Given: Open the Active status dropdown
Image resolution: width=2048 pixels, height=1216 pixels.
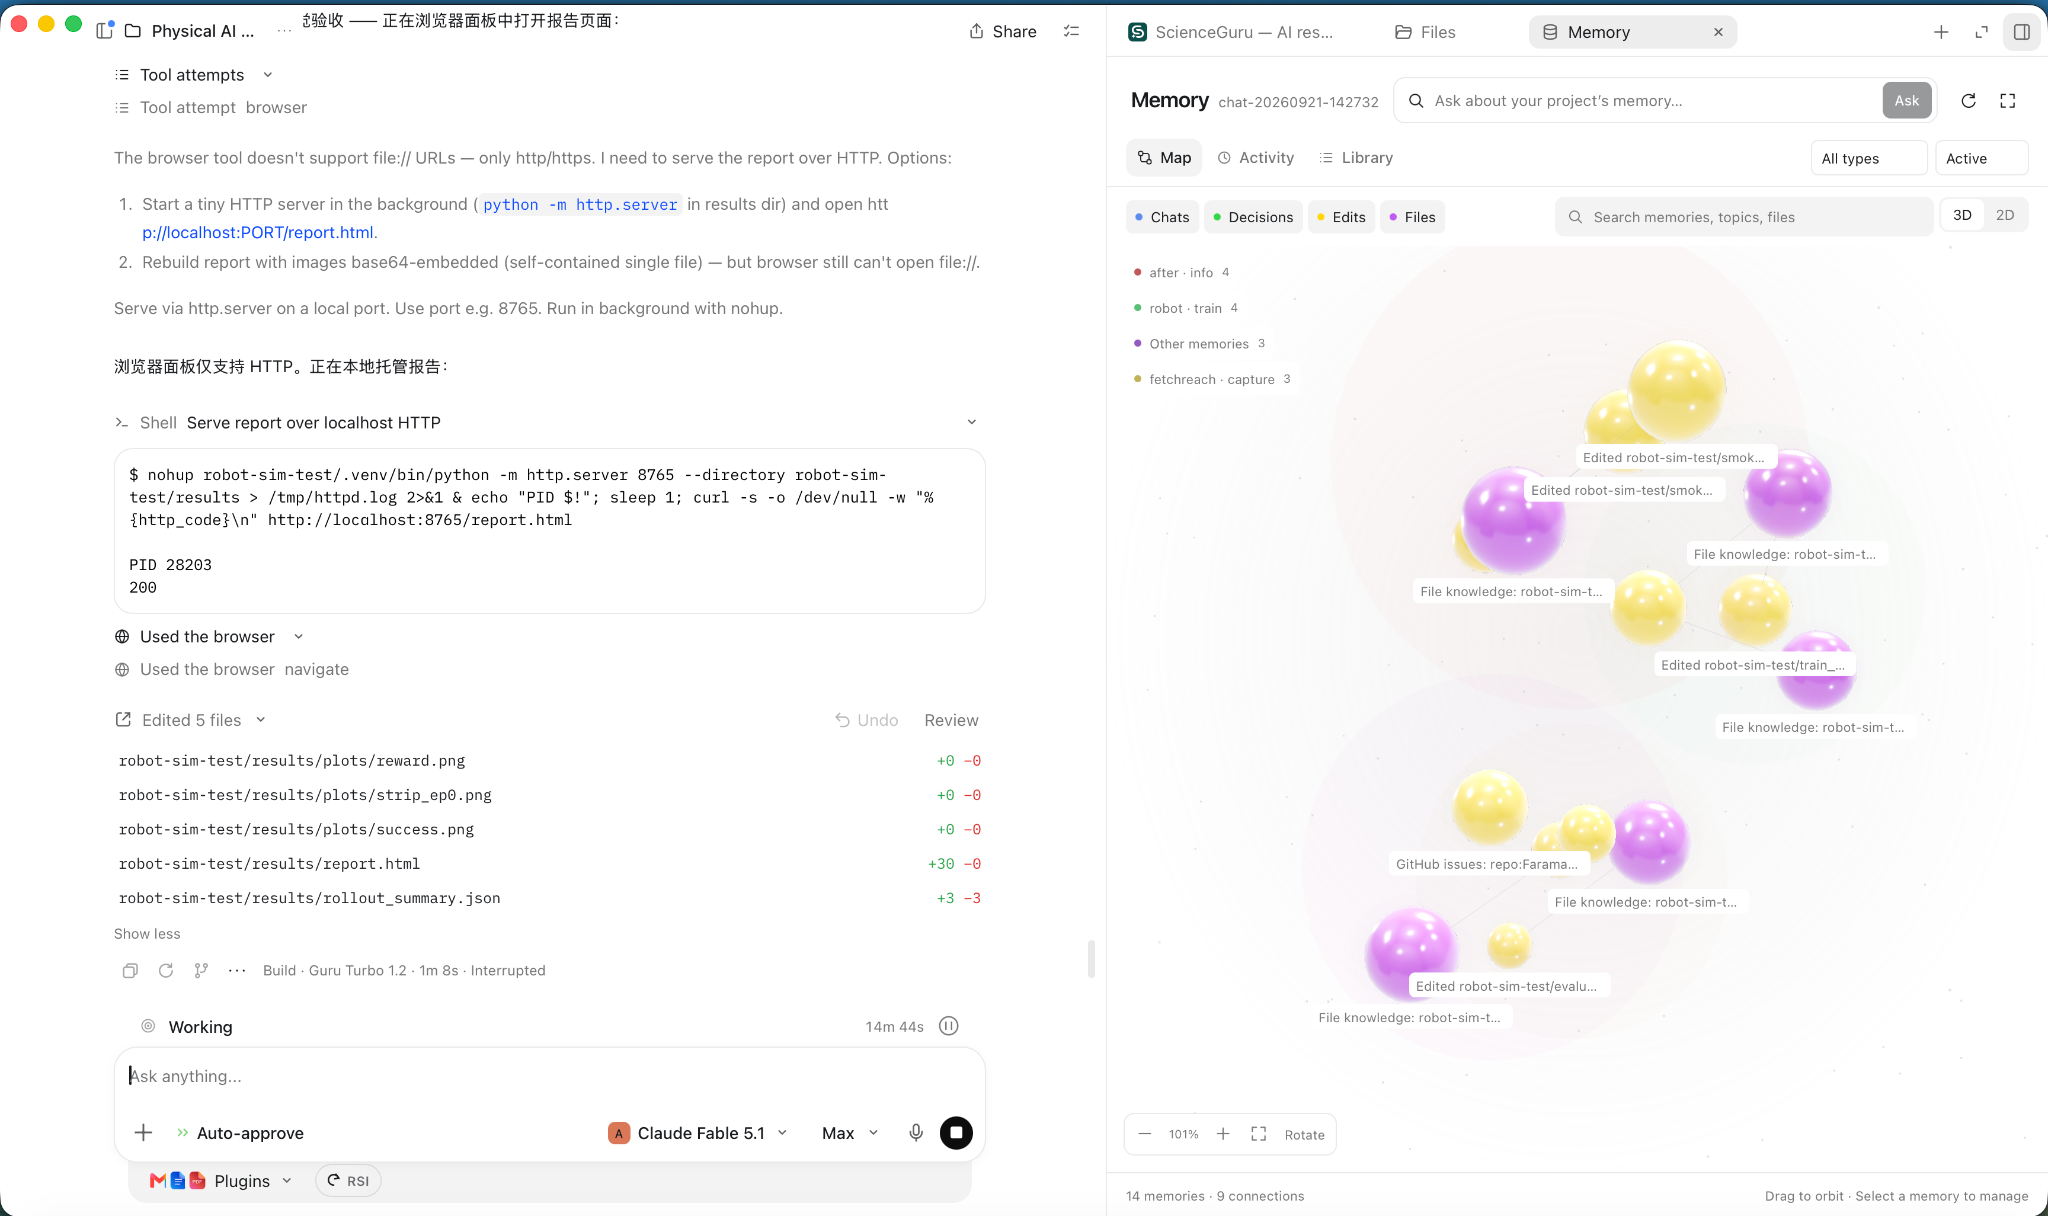Looking at the screenshot, I should click(1981, 158).
